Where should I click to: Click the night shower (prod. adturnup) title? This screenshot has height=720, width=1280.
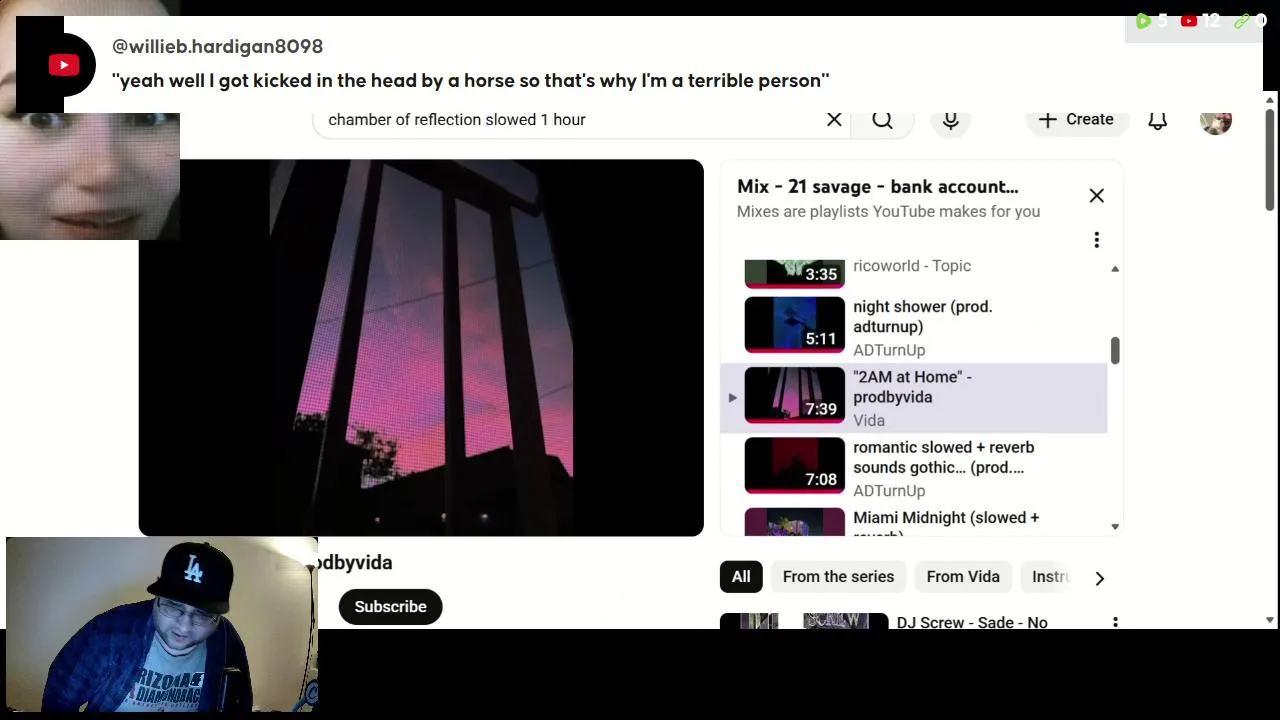point(922,317)
